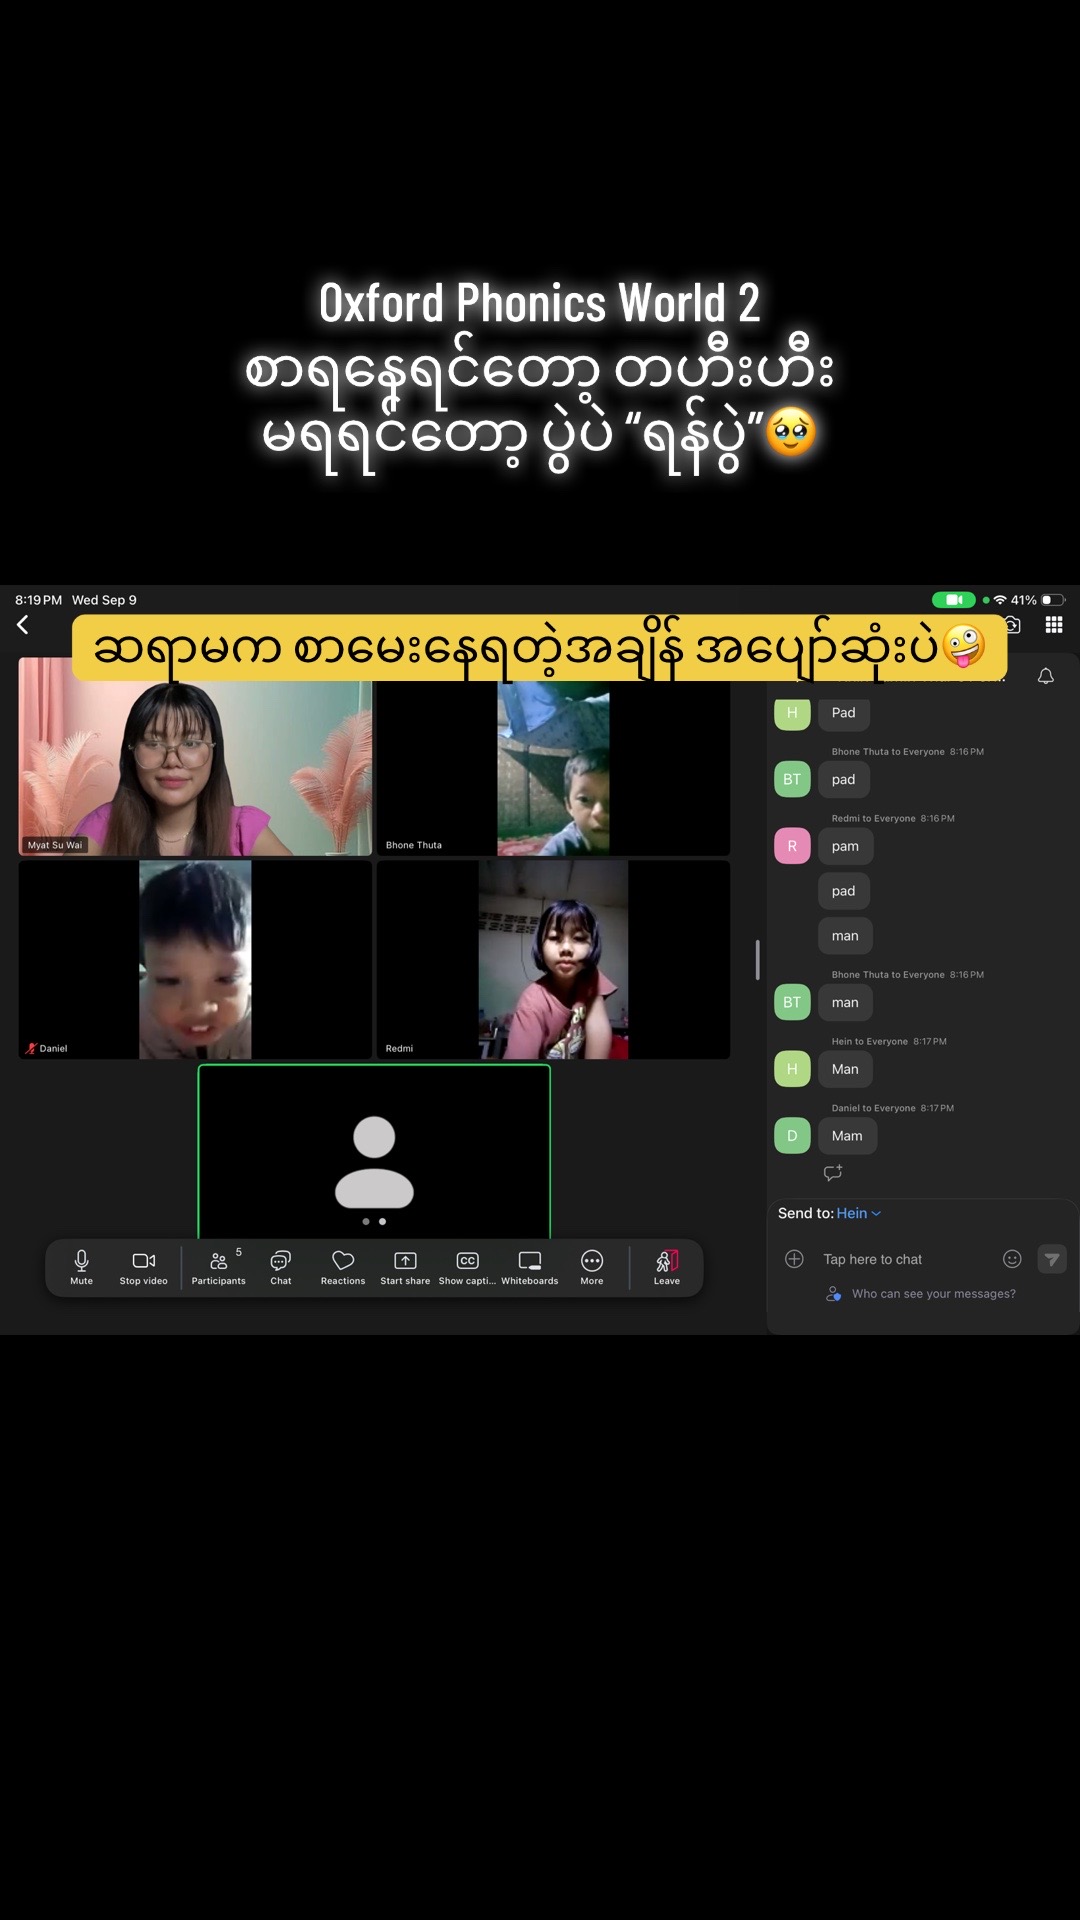Select Myat Su Wai's video tile
The width and height of the screenshot is (1080, 1920).
pos(195,756)
